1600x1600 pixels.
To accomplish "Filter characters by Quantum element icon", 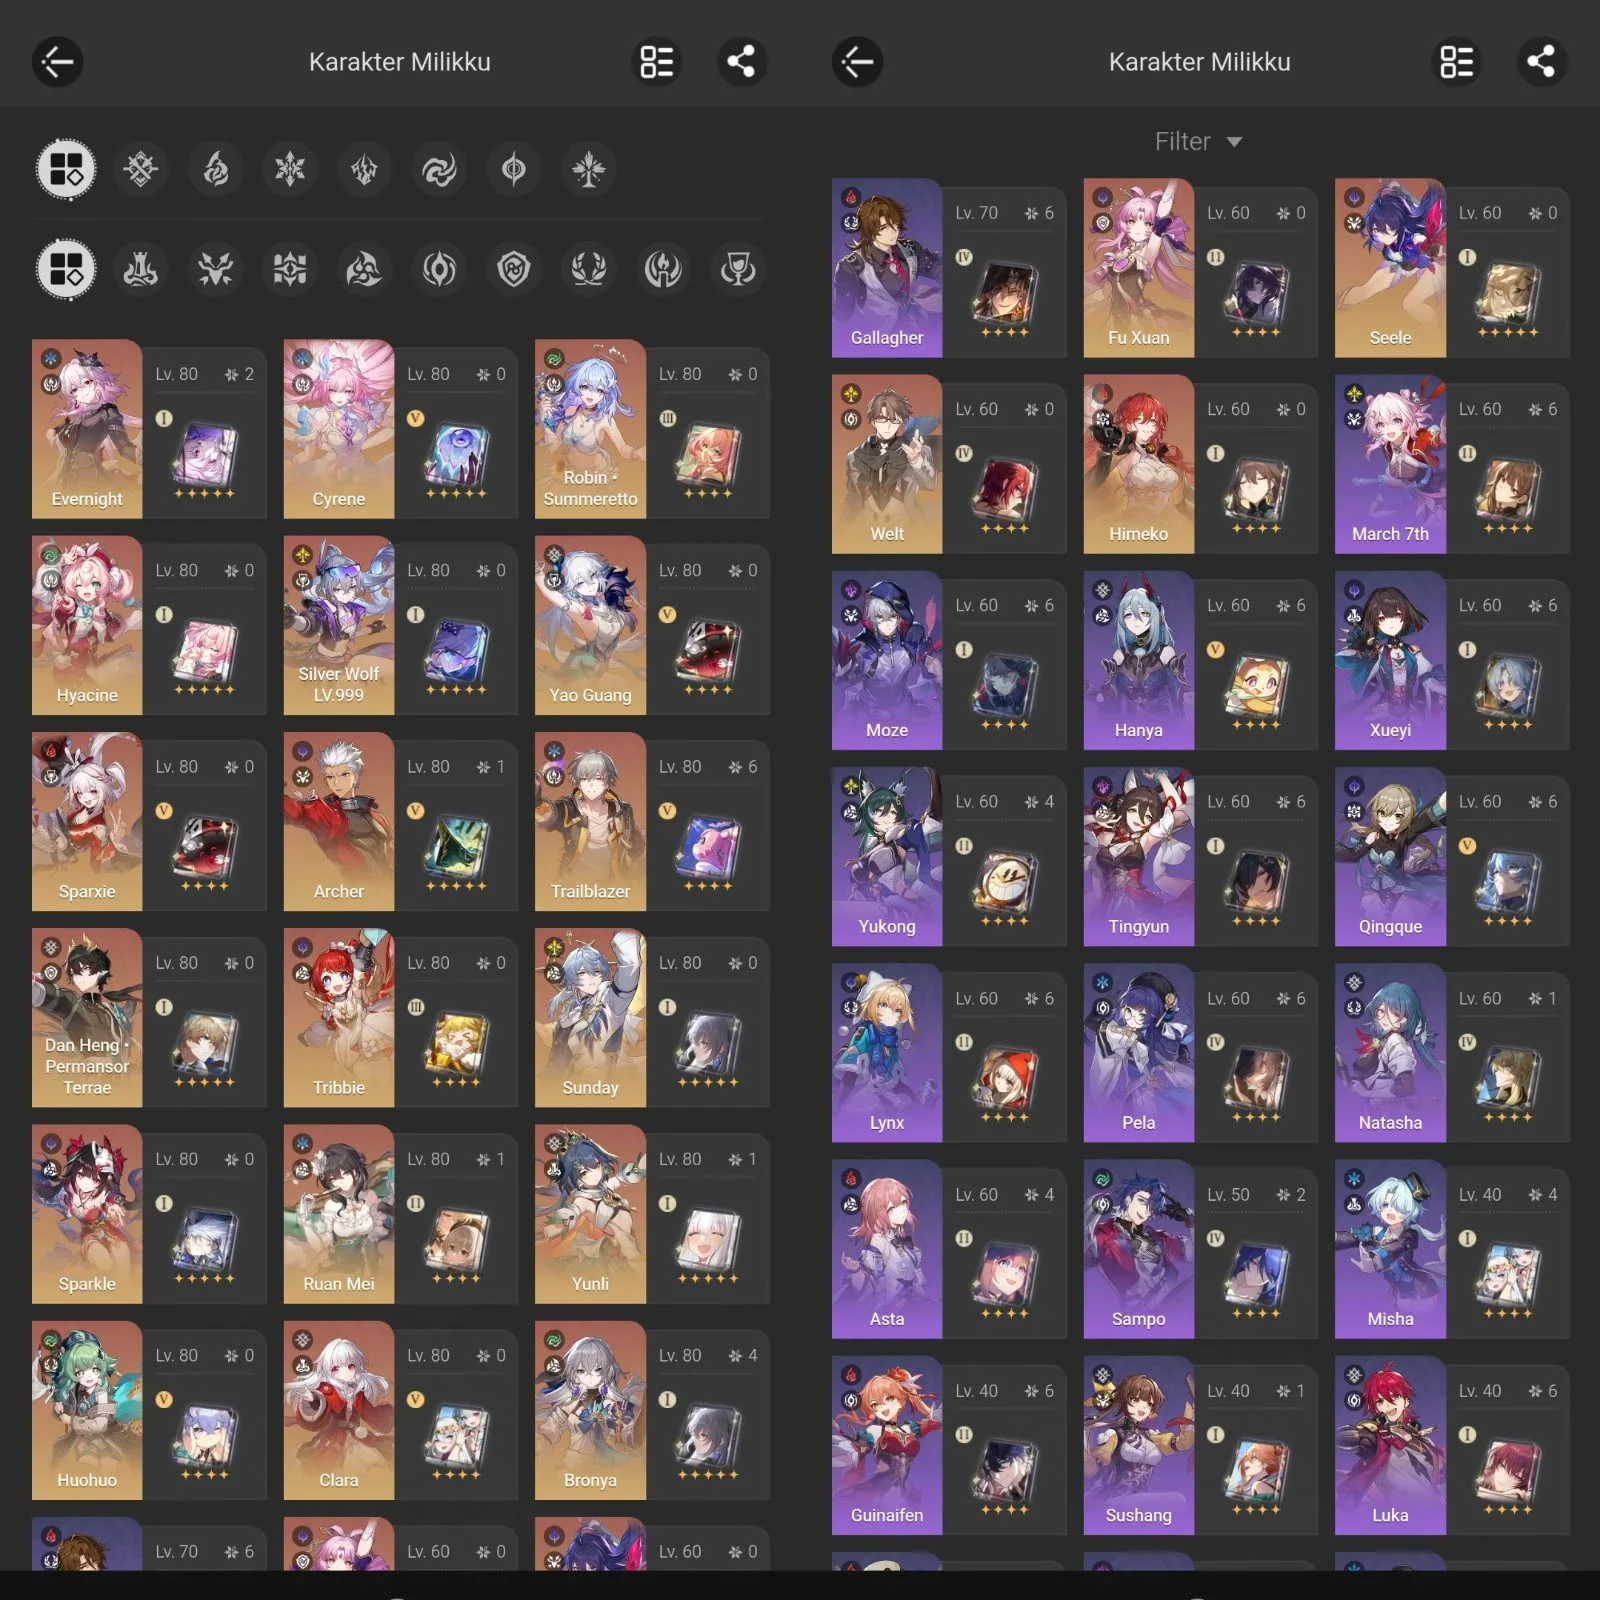I will (514, 170).
